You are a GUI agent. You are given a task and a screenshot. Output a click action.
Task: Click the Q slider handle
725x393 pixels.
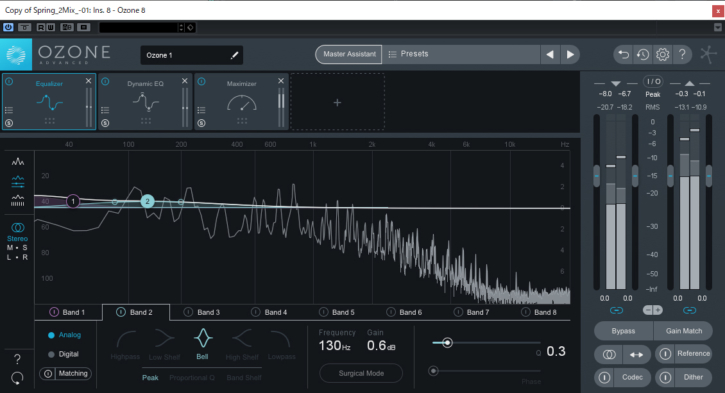point(447,343)
